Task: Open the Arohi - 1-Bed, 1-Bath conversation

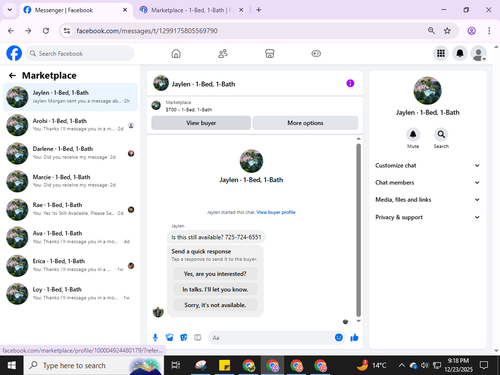Action: [x=70, y=125]
